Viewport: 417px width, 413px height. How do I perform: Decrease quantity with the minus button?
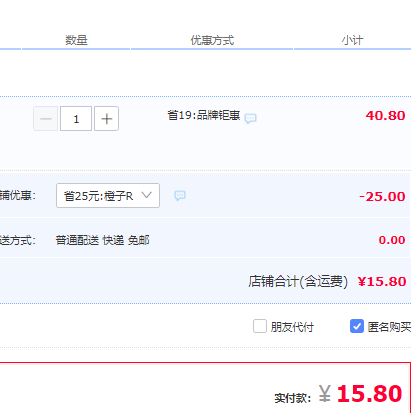tap(46, 119)
